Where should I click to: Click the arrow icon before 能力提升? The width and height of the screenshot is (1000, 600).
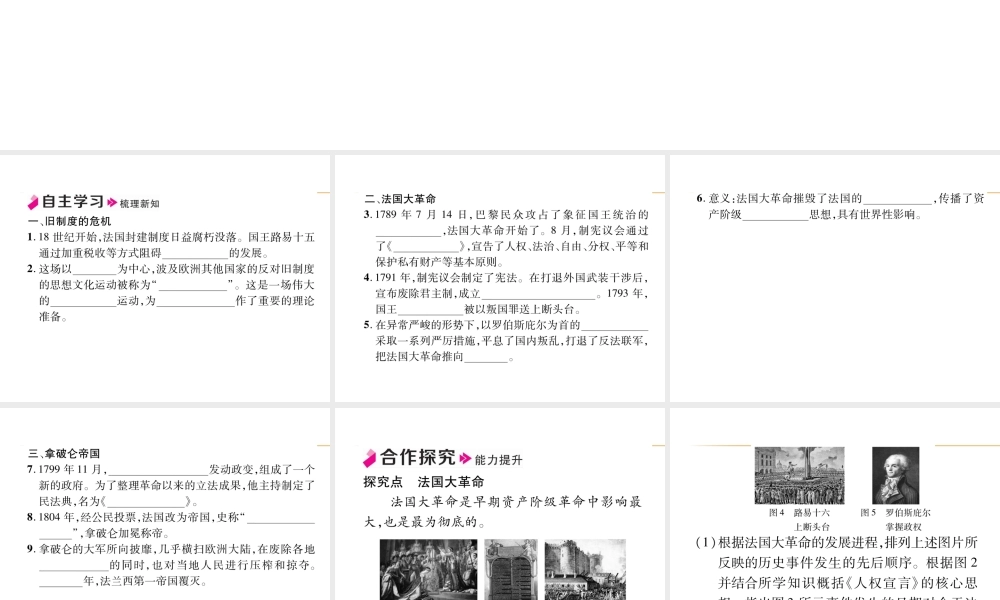click(x=464, y=459)
